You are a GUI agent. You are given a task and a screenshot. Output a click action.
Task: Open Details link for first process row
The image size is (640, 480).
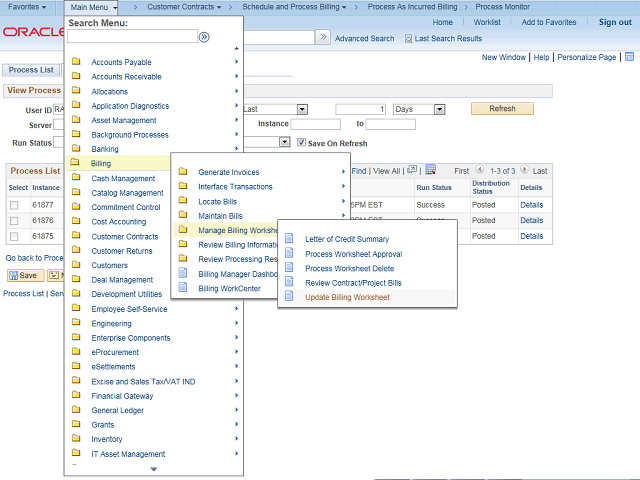pyautogui.click(x=531, y=205)
